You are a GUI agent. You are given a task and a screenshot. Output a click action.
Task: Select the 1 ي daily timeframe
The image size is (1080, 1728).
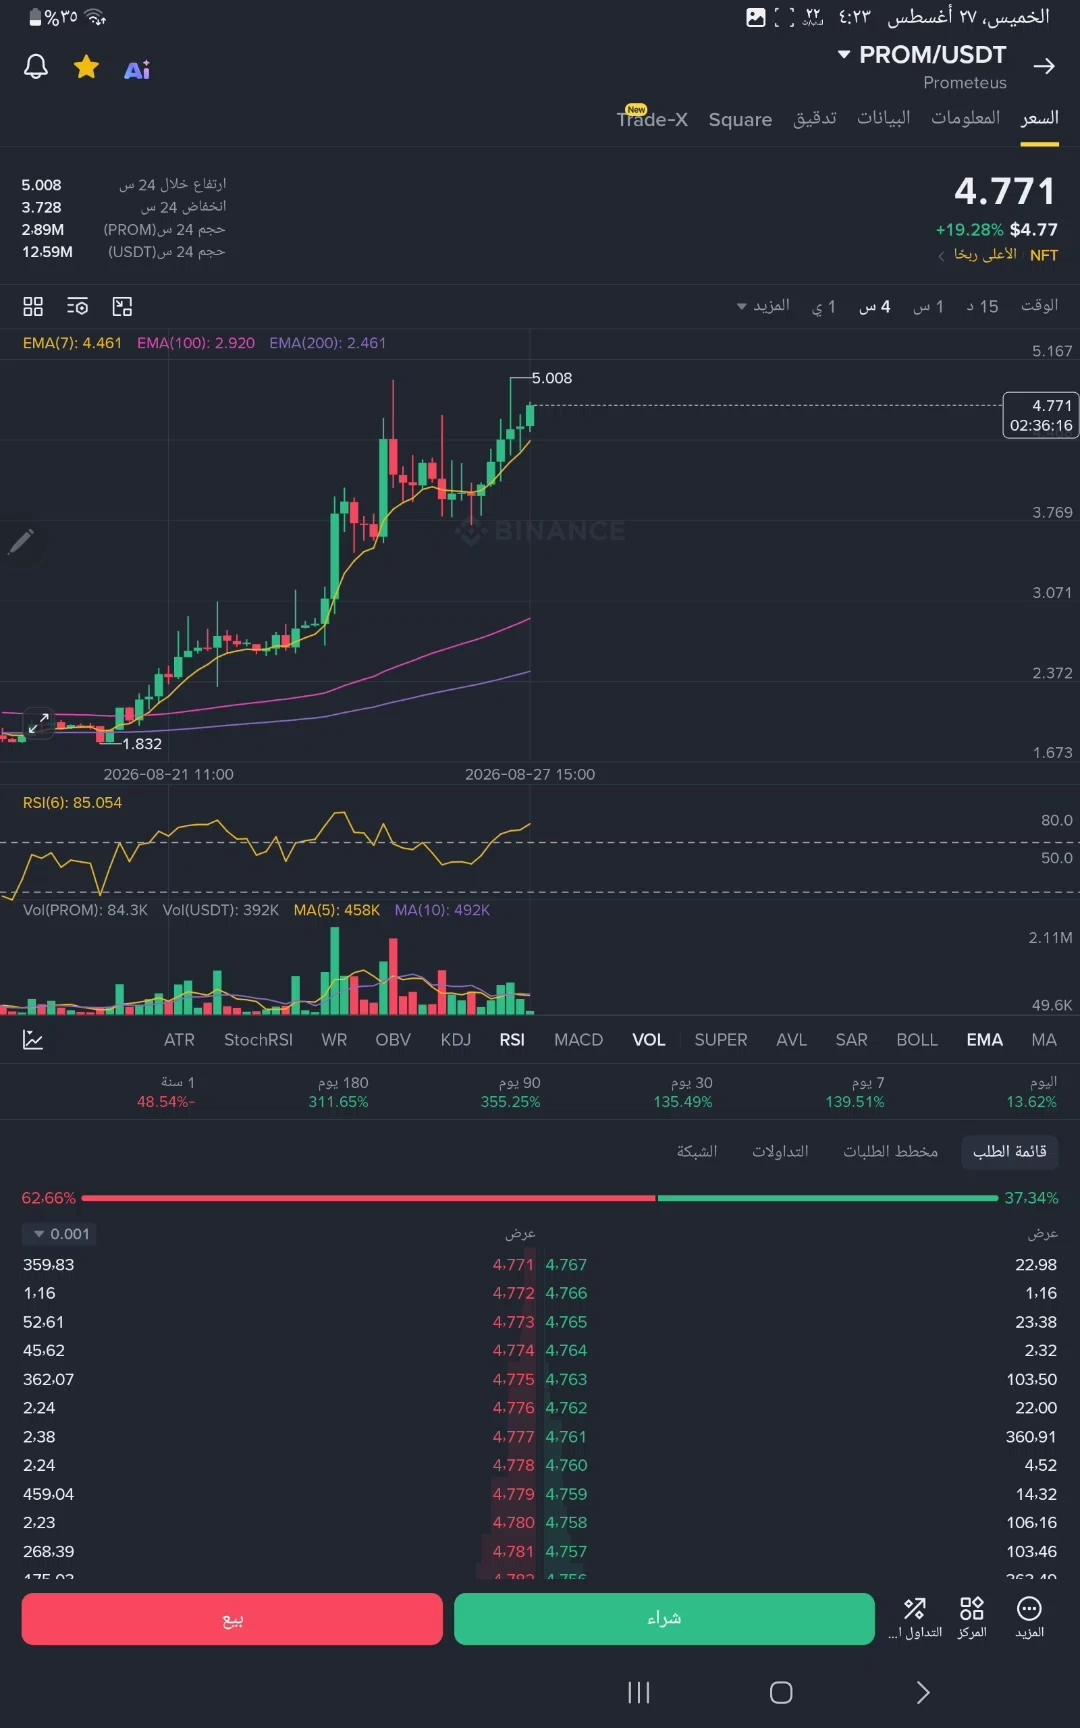point(824,306)
